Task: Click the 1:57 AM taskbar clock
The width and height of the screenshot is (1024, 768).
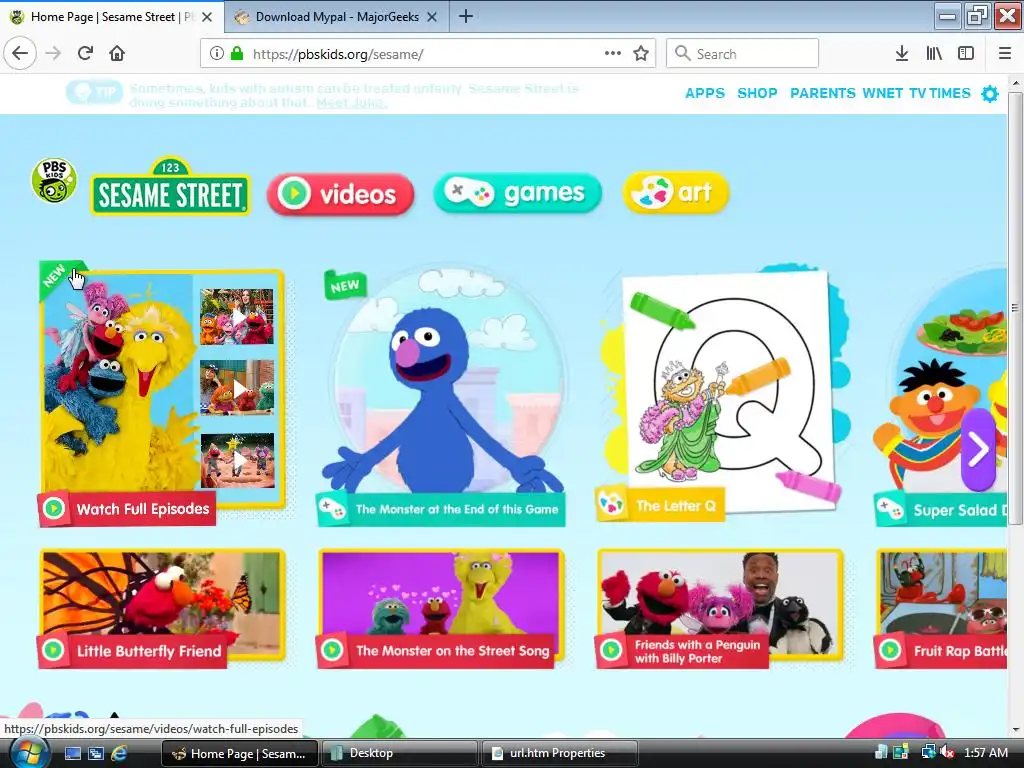Action: 985,753
